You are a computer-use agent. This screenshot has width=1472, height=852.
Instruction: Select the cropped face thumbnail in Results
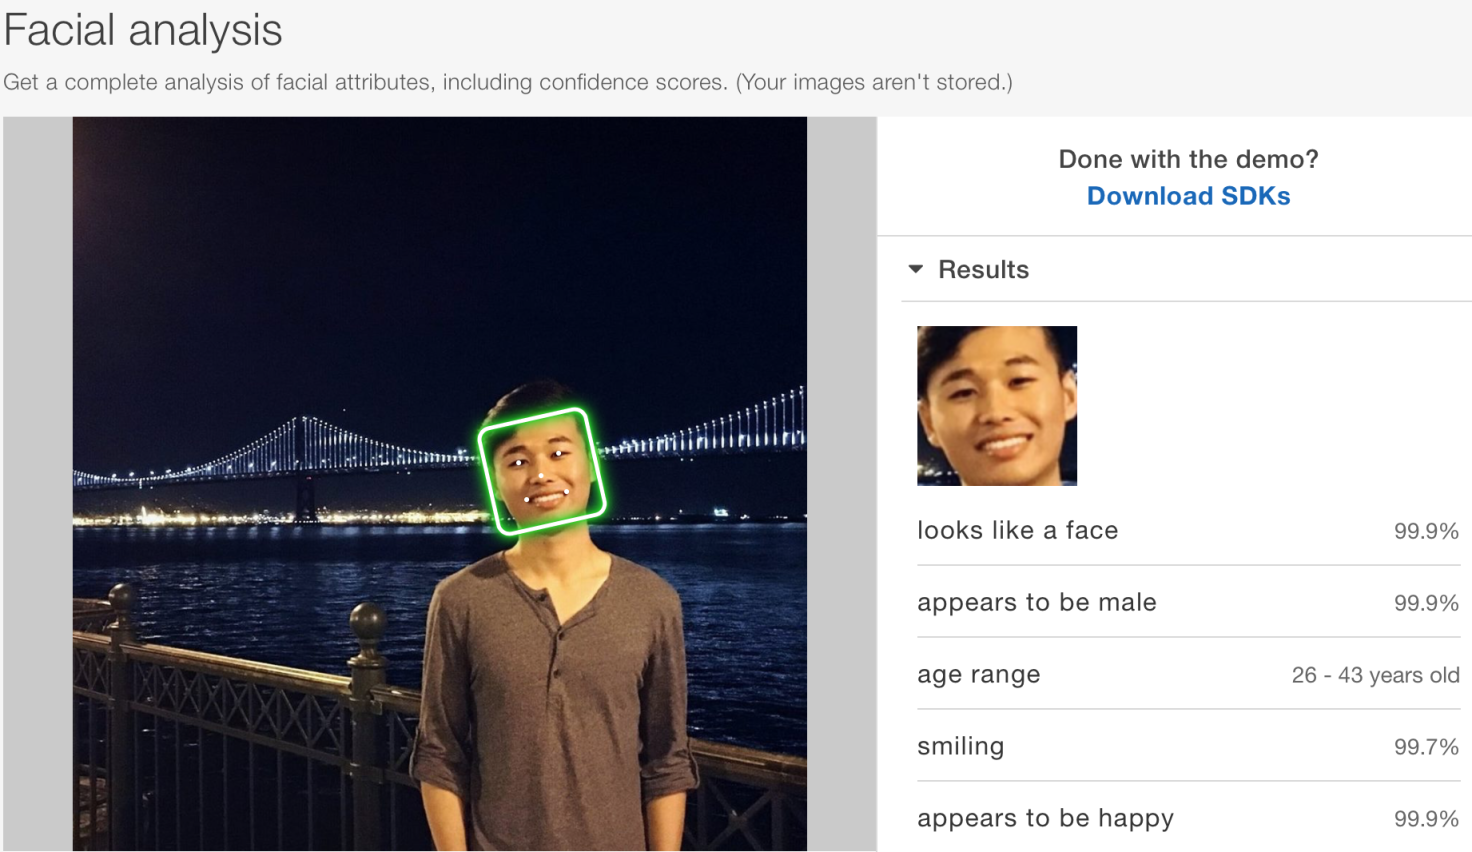pos(996,405)
